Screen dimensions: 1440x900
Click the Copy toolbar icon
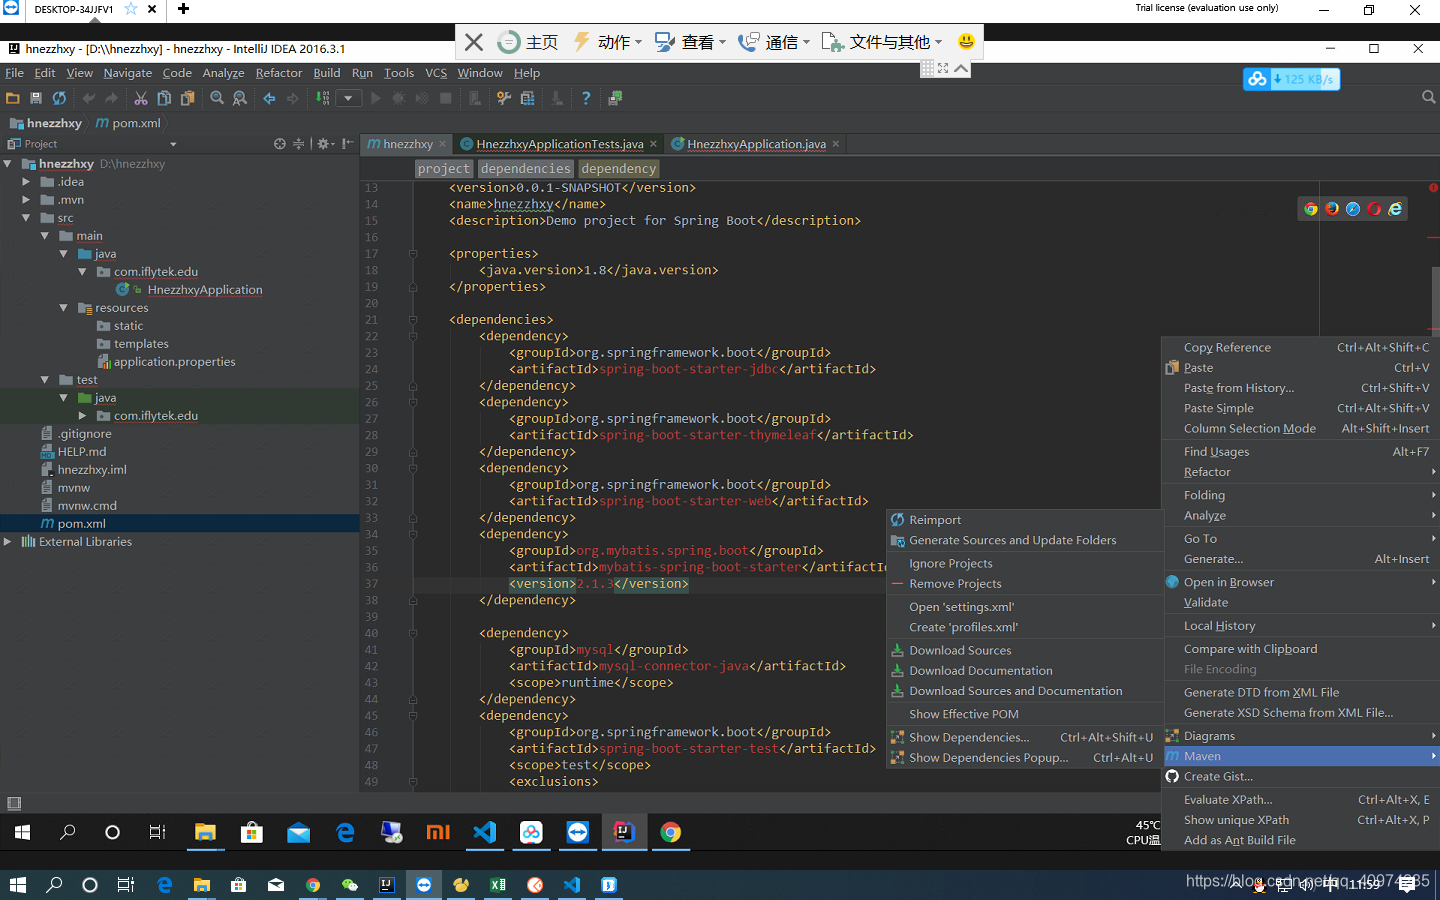(x=164, y=98)
